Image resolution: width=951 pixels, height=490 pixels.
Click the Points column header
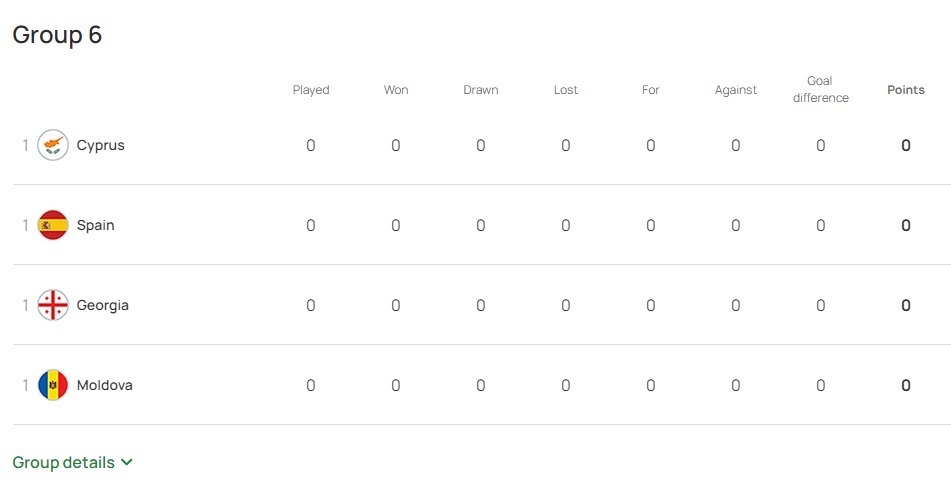[906, 90]
